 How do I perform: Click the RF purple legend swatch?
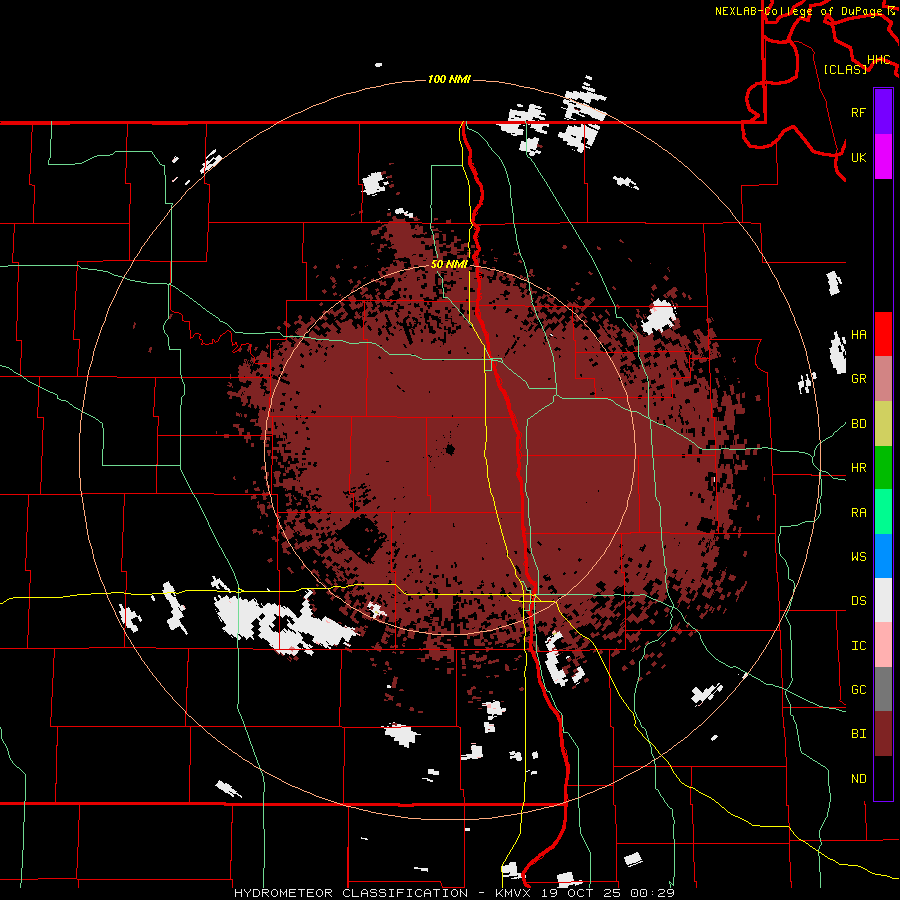pos(883,112)
